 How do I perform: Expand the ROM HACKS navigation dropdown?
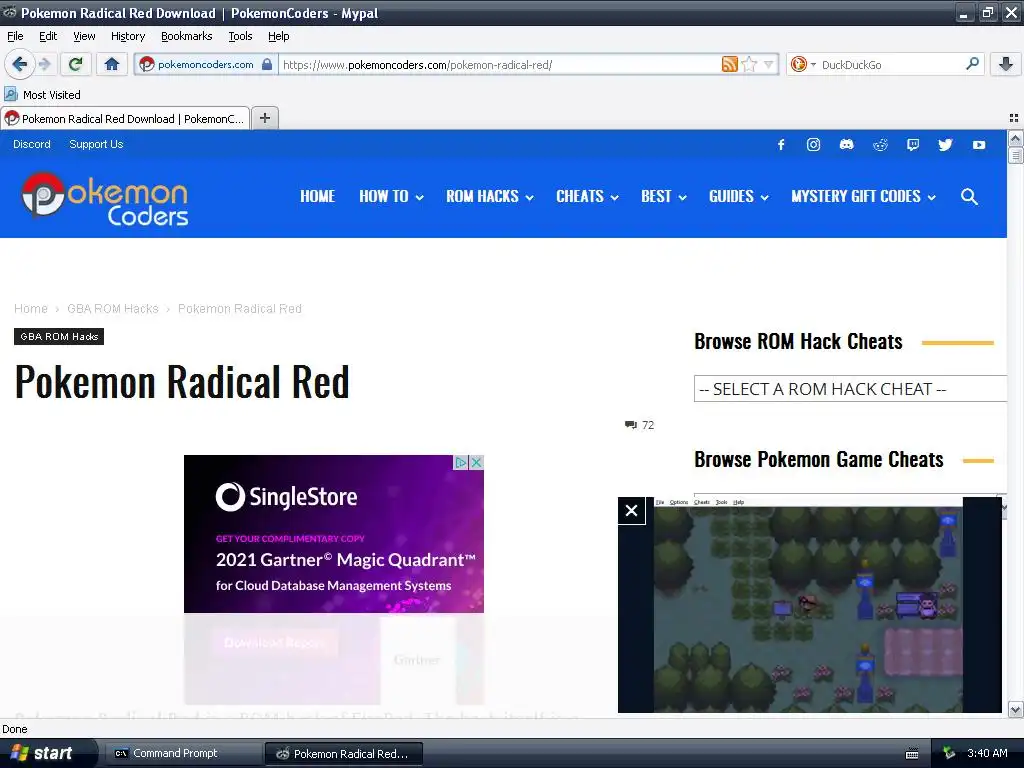point(490,197)
